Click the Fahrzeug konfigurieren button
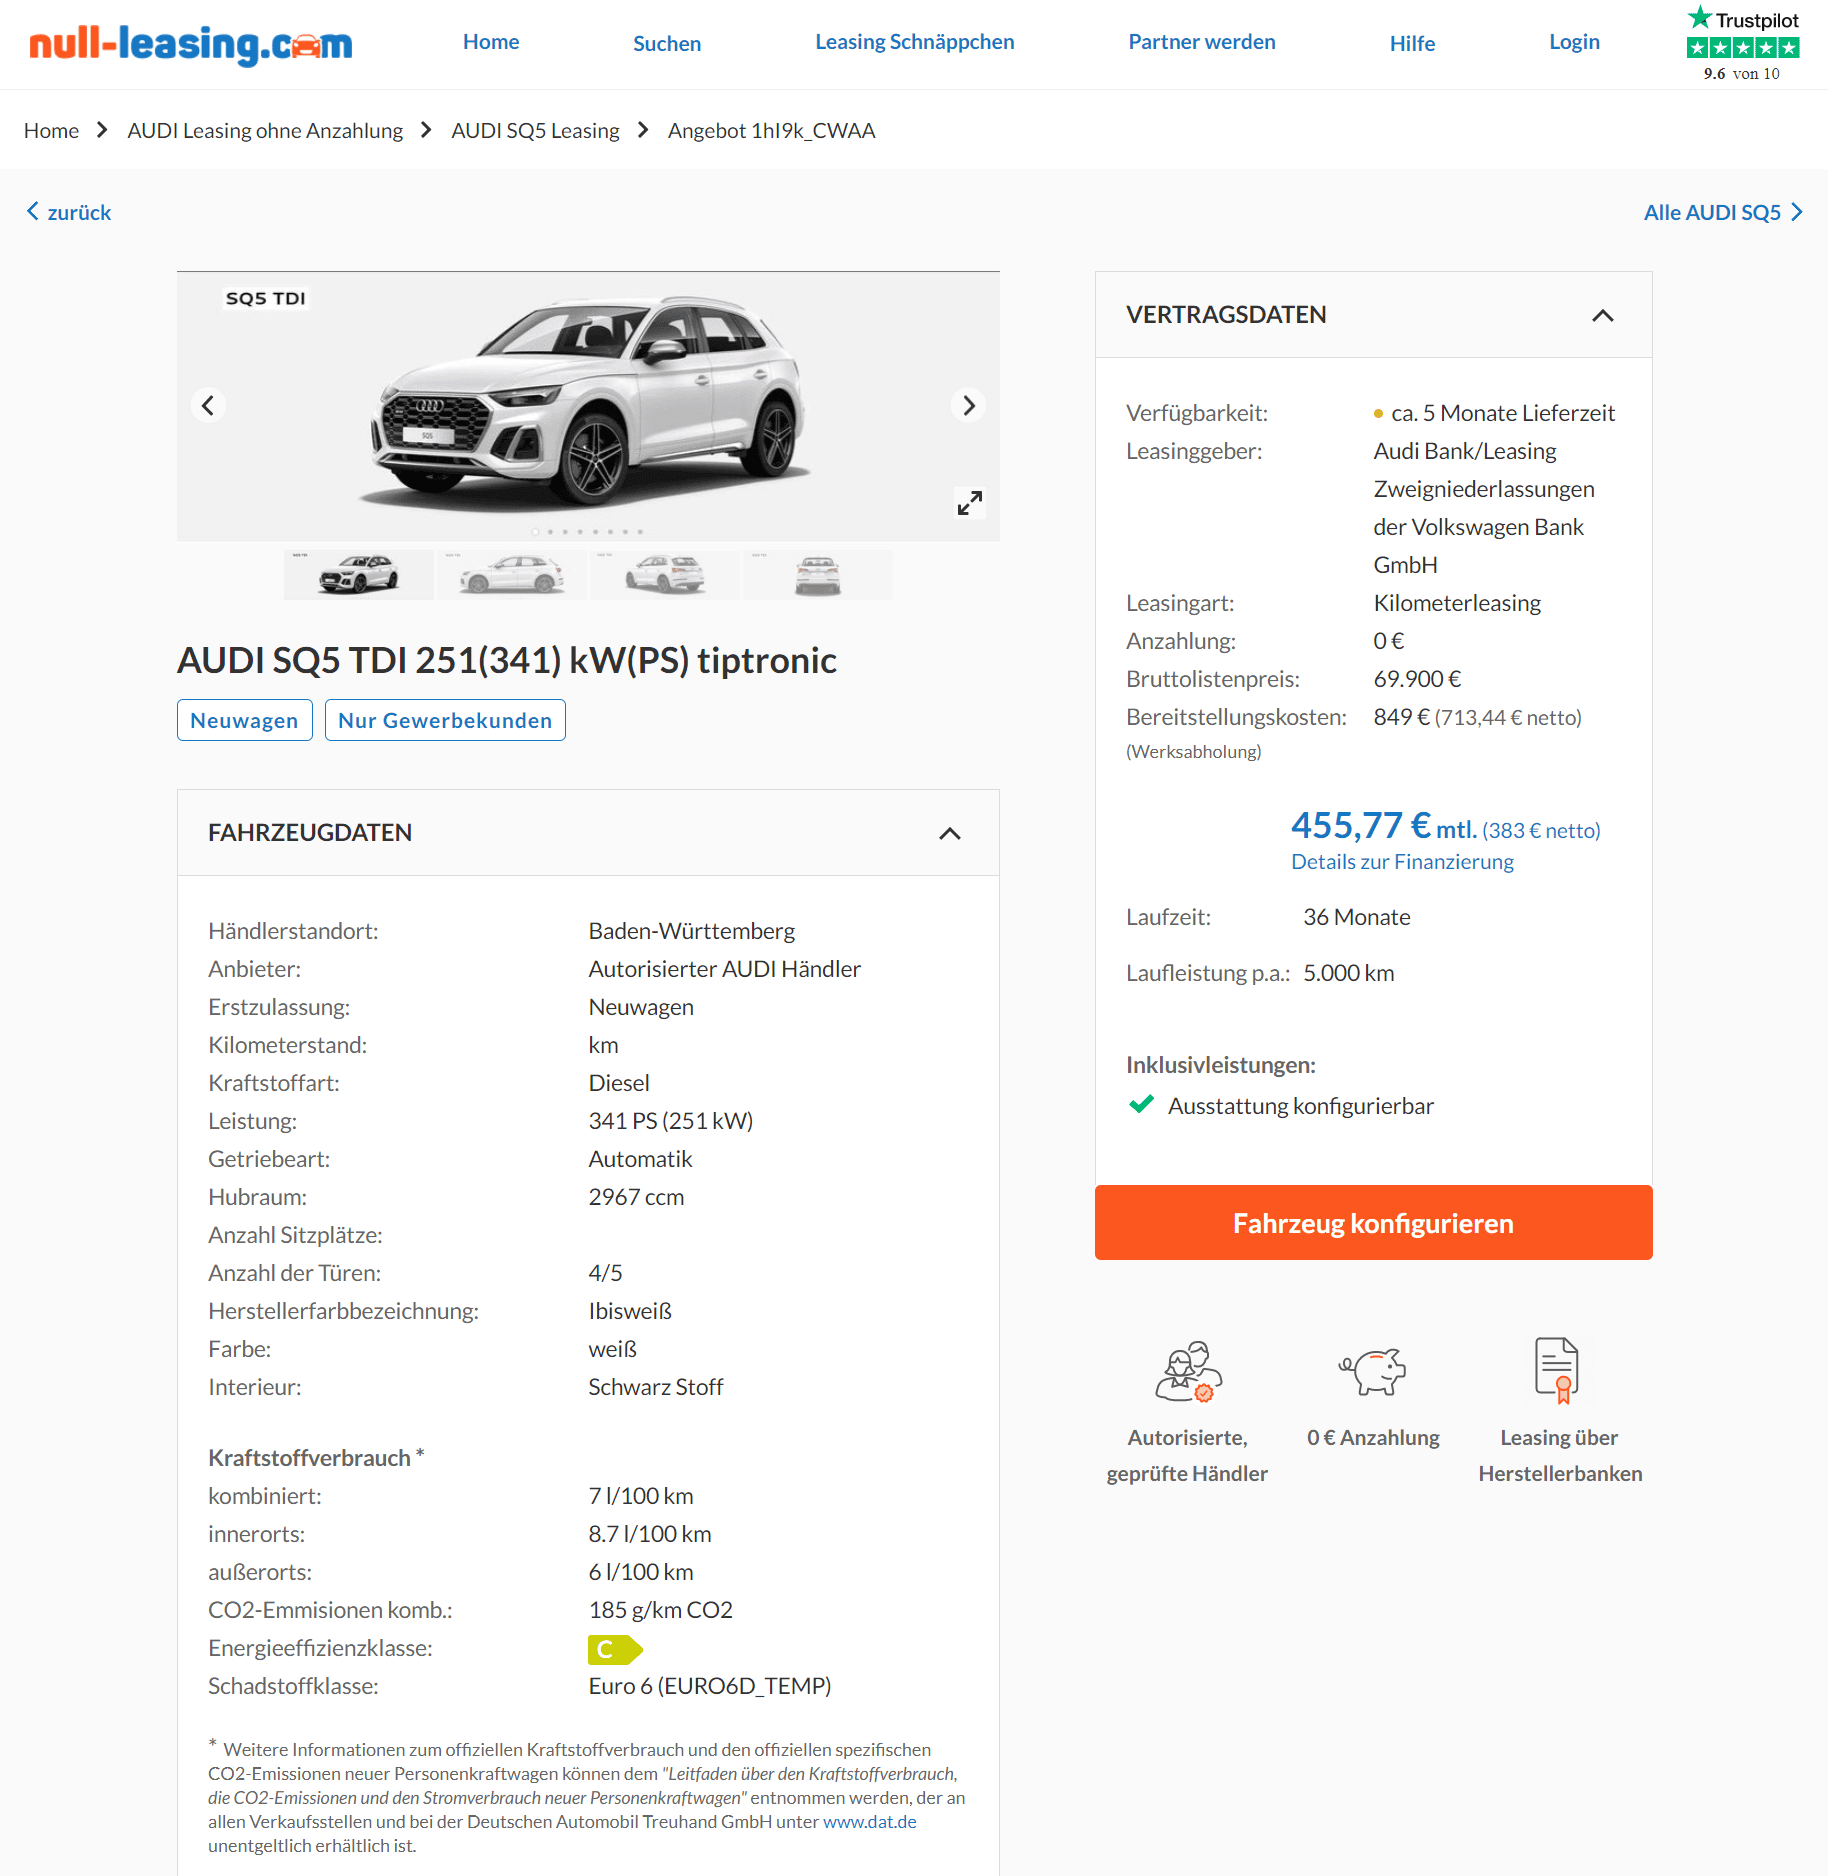The width and height of the screenshot is (1828, 1876). coord(1373,1222)
